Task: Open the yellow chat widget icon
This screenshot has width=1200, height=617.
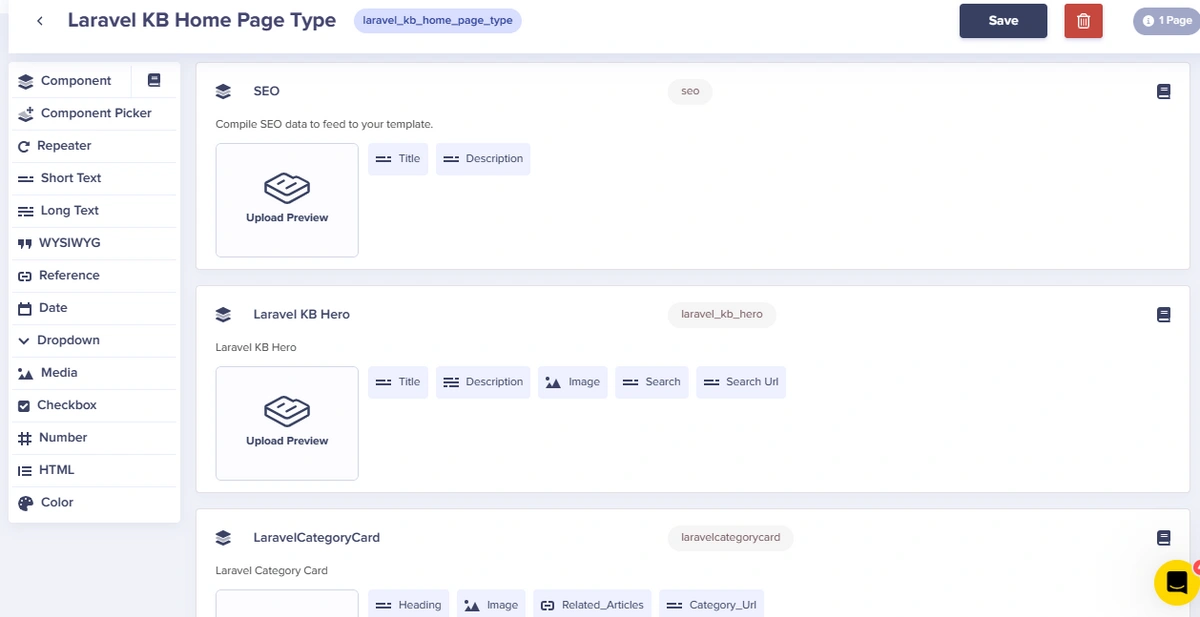Action: coord(1176,583)
